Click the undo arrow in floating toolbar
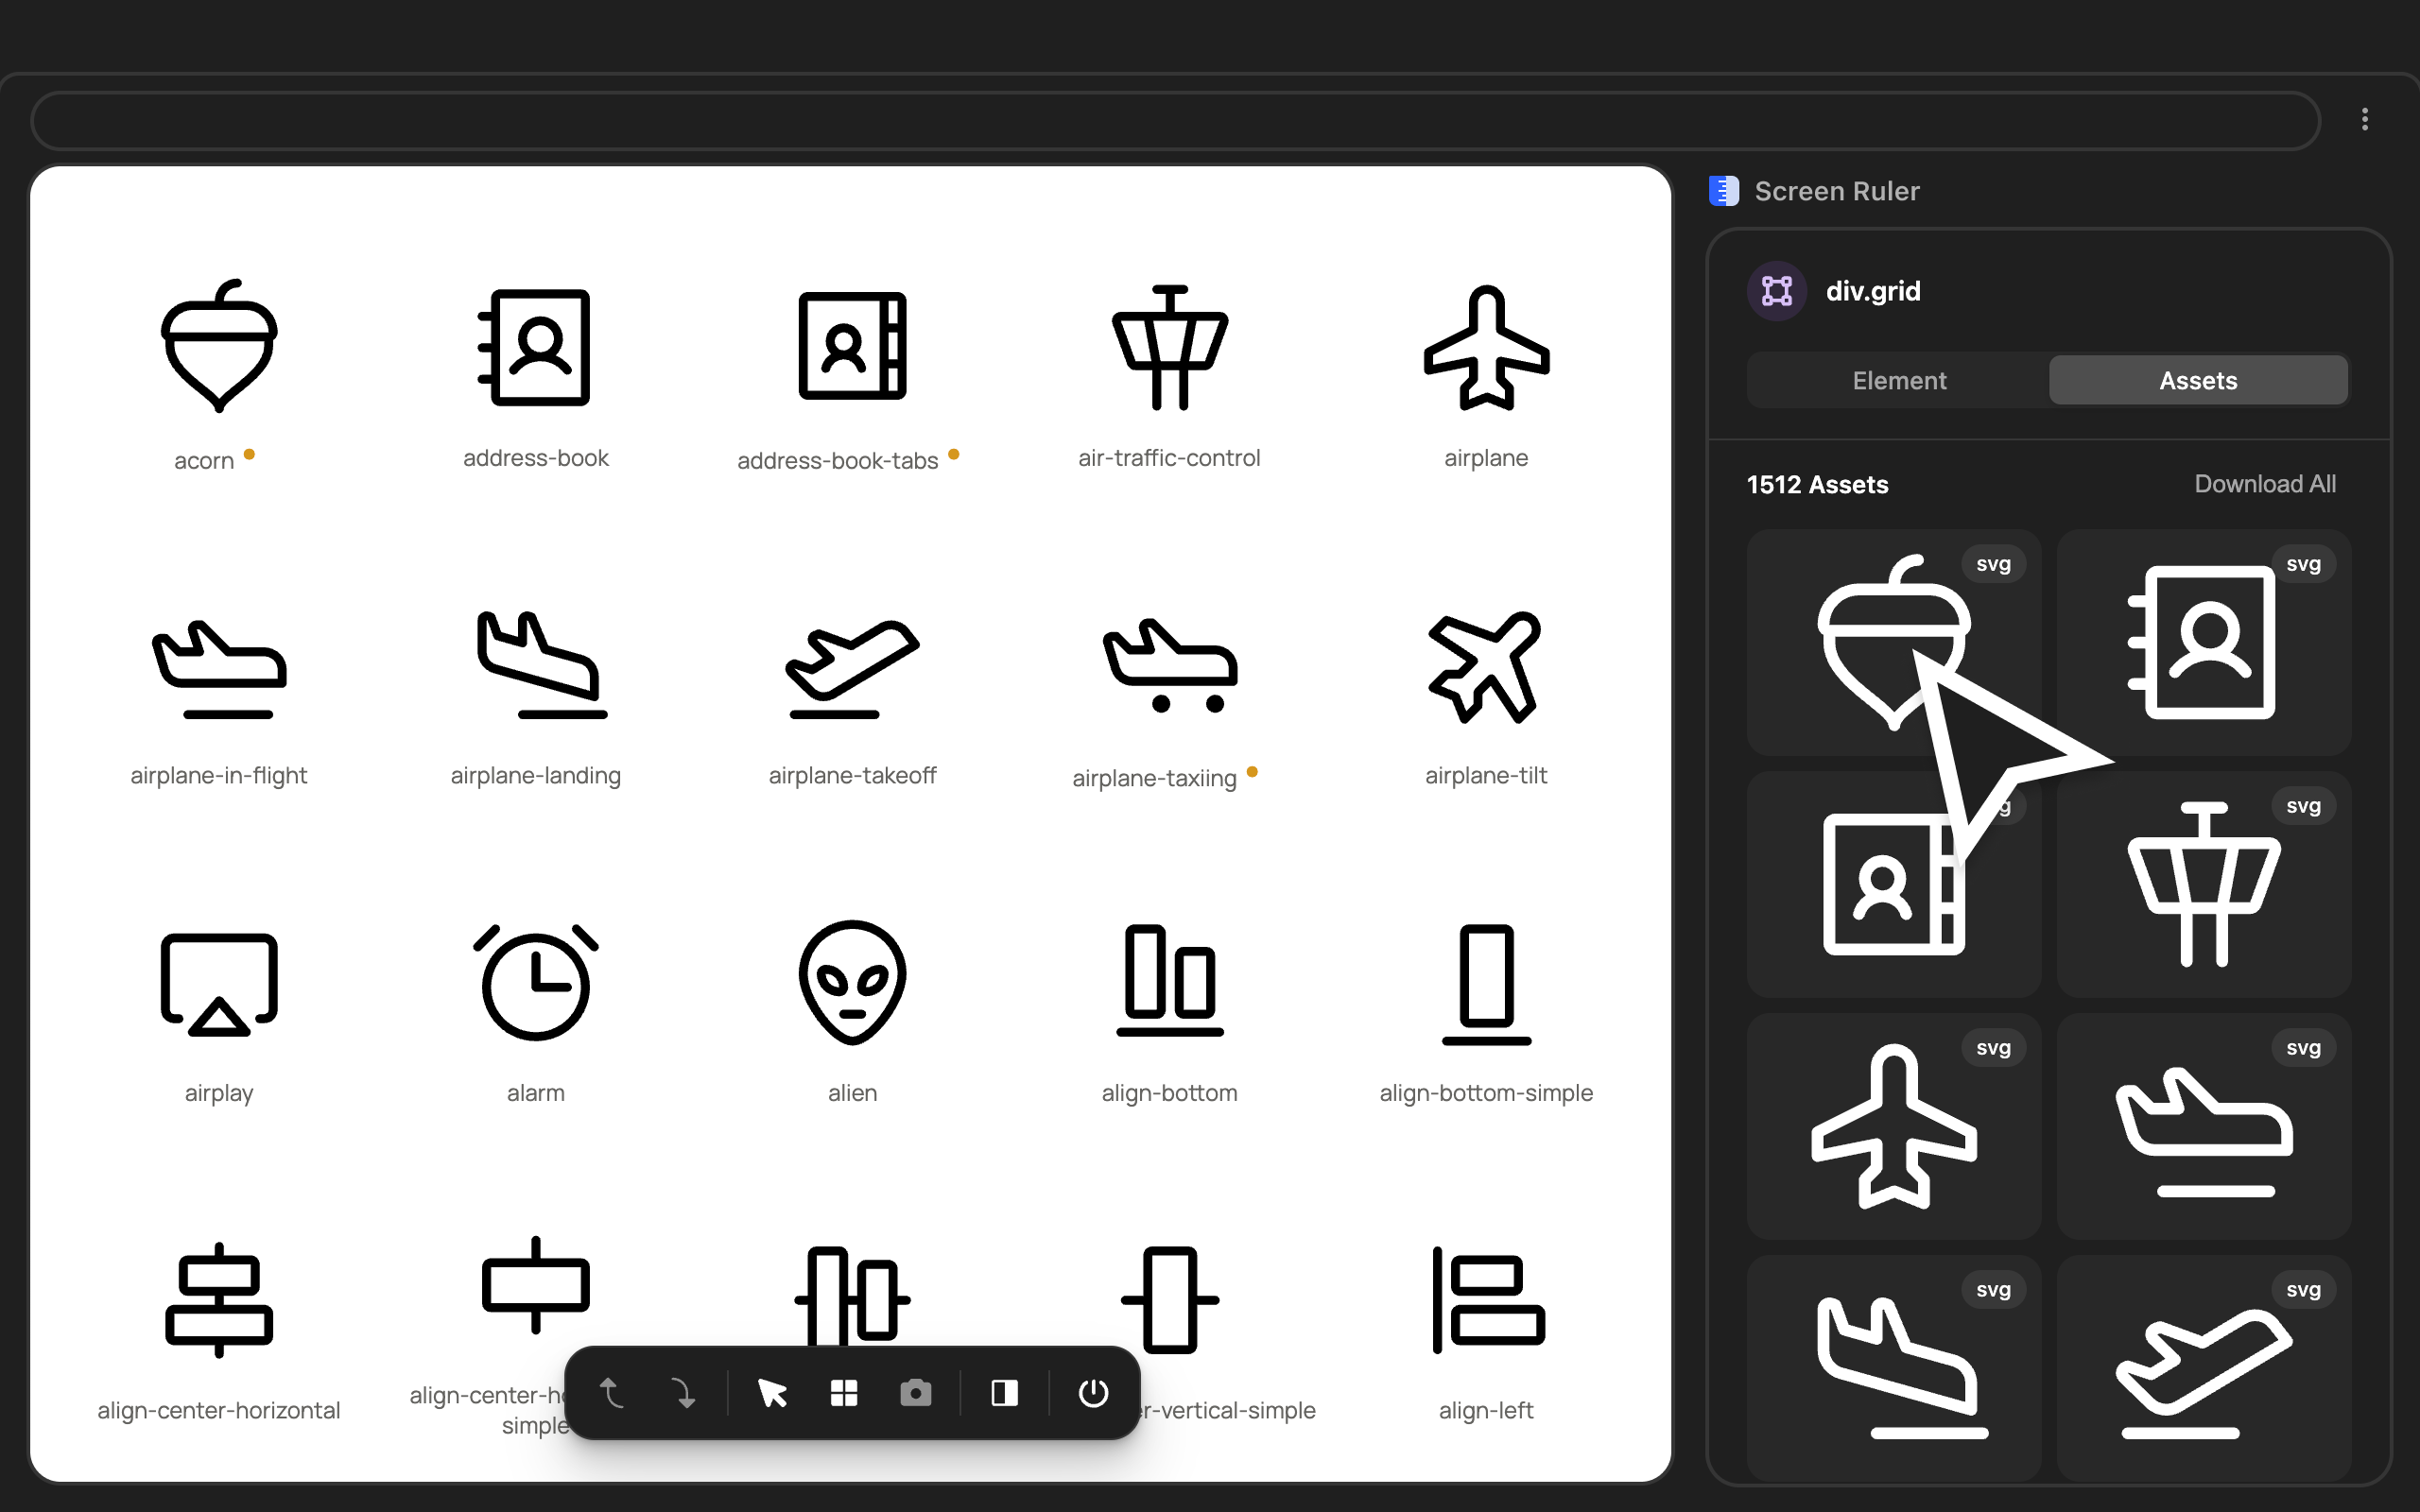The width and height of the screenshot is (2420, 1512). 611,1393
